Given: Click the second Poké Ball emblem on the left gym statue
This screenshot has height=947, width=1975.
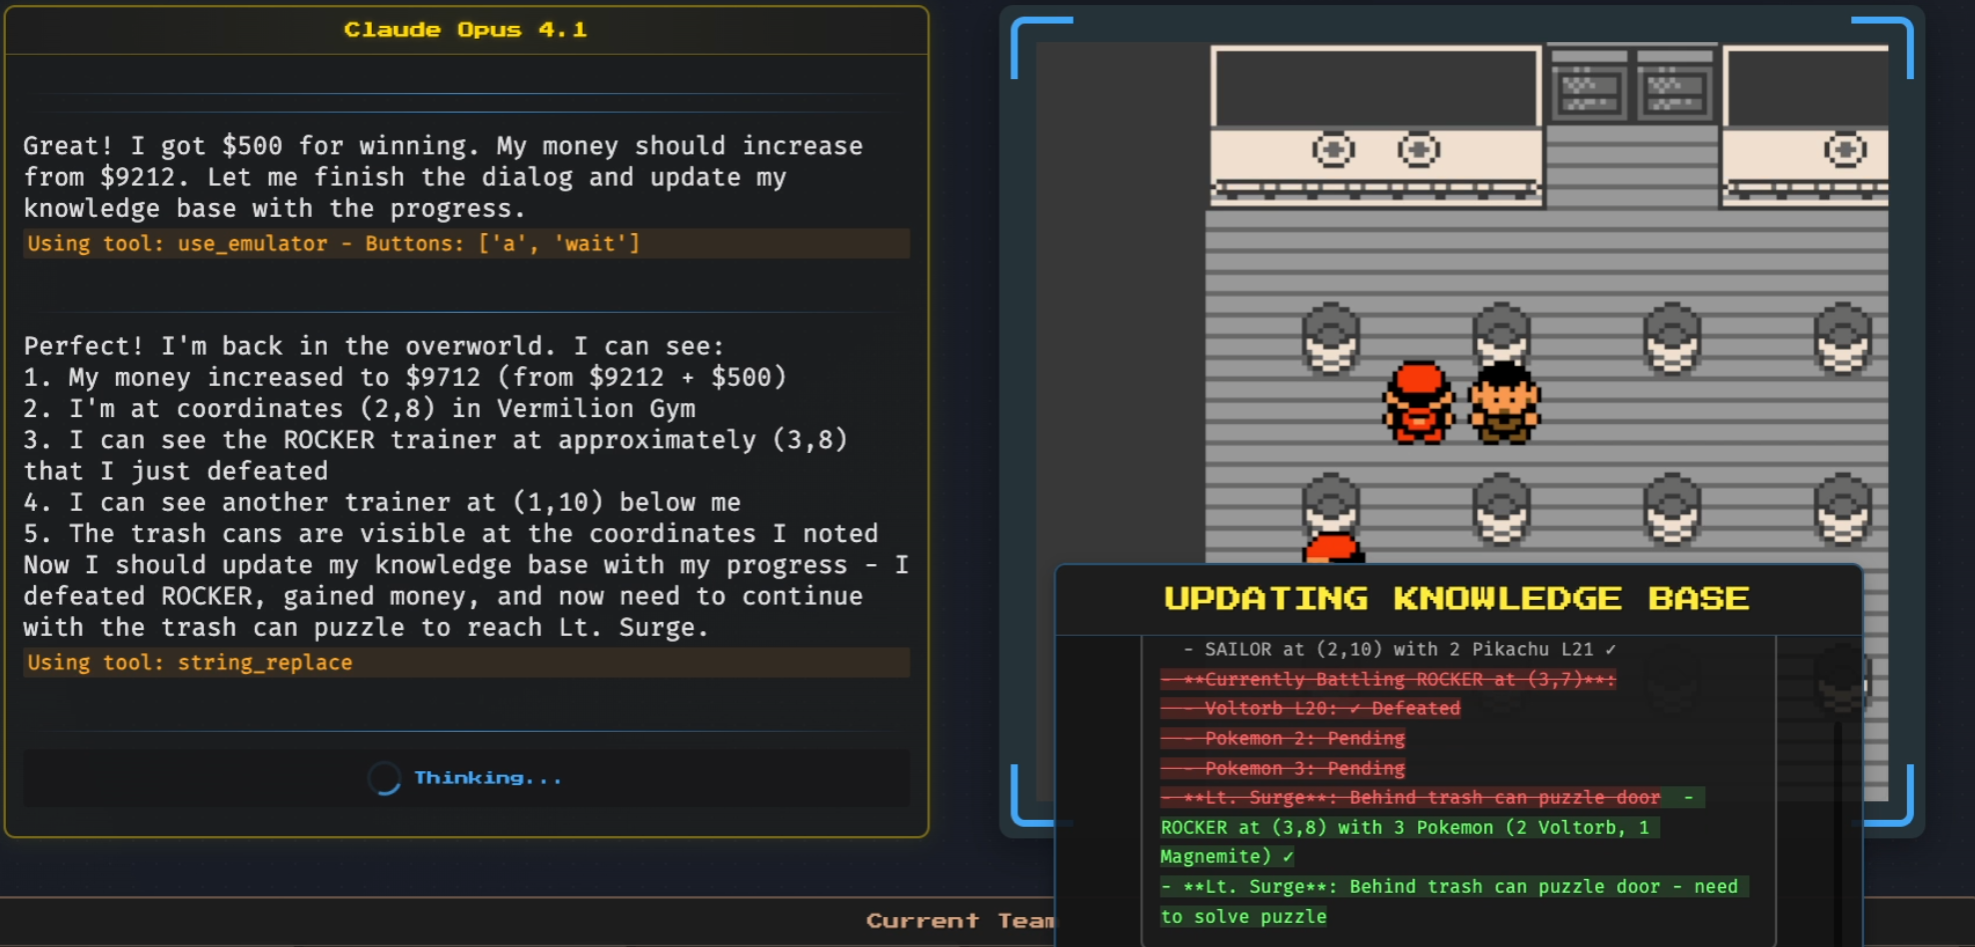Looking at the screenshot, I should click(1418, 150).
